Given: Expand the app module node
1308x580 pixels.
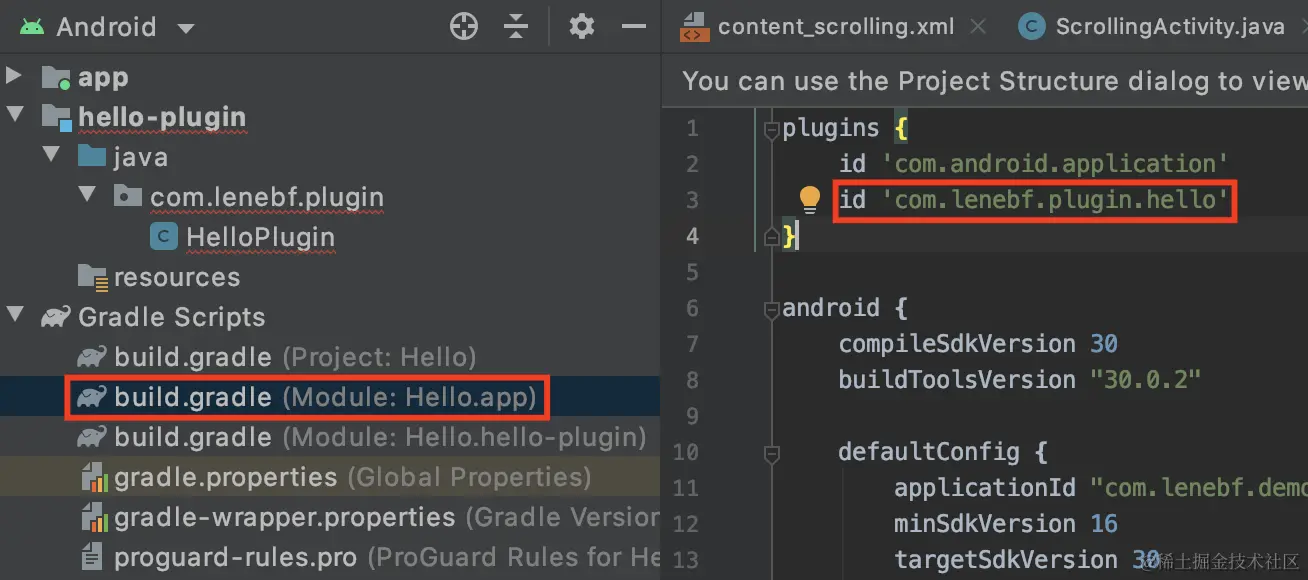Looking at the screenshot, I should (14, 76).
